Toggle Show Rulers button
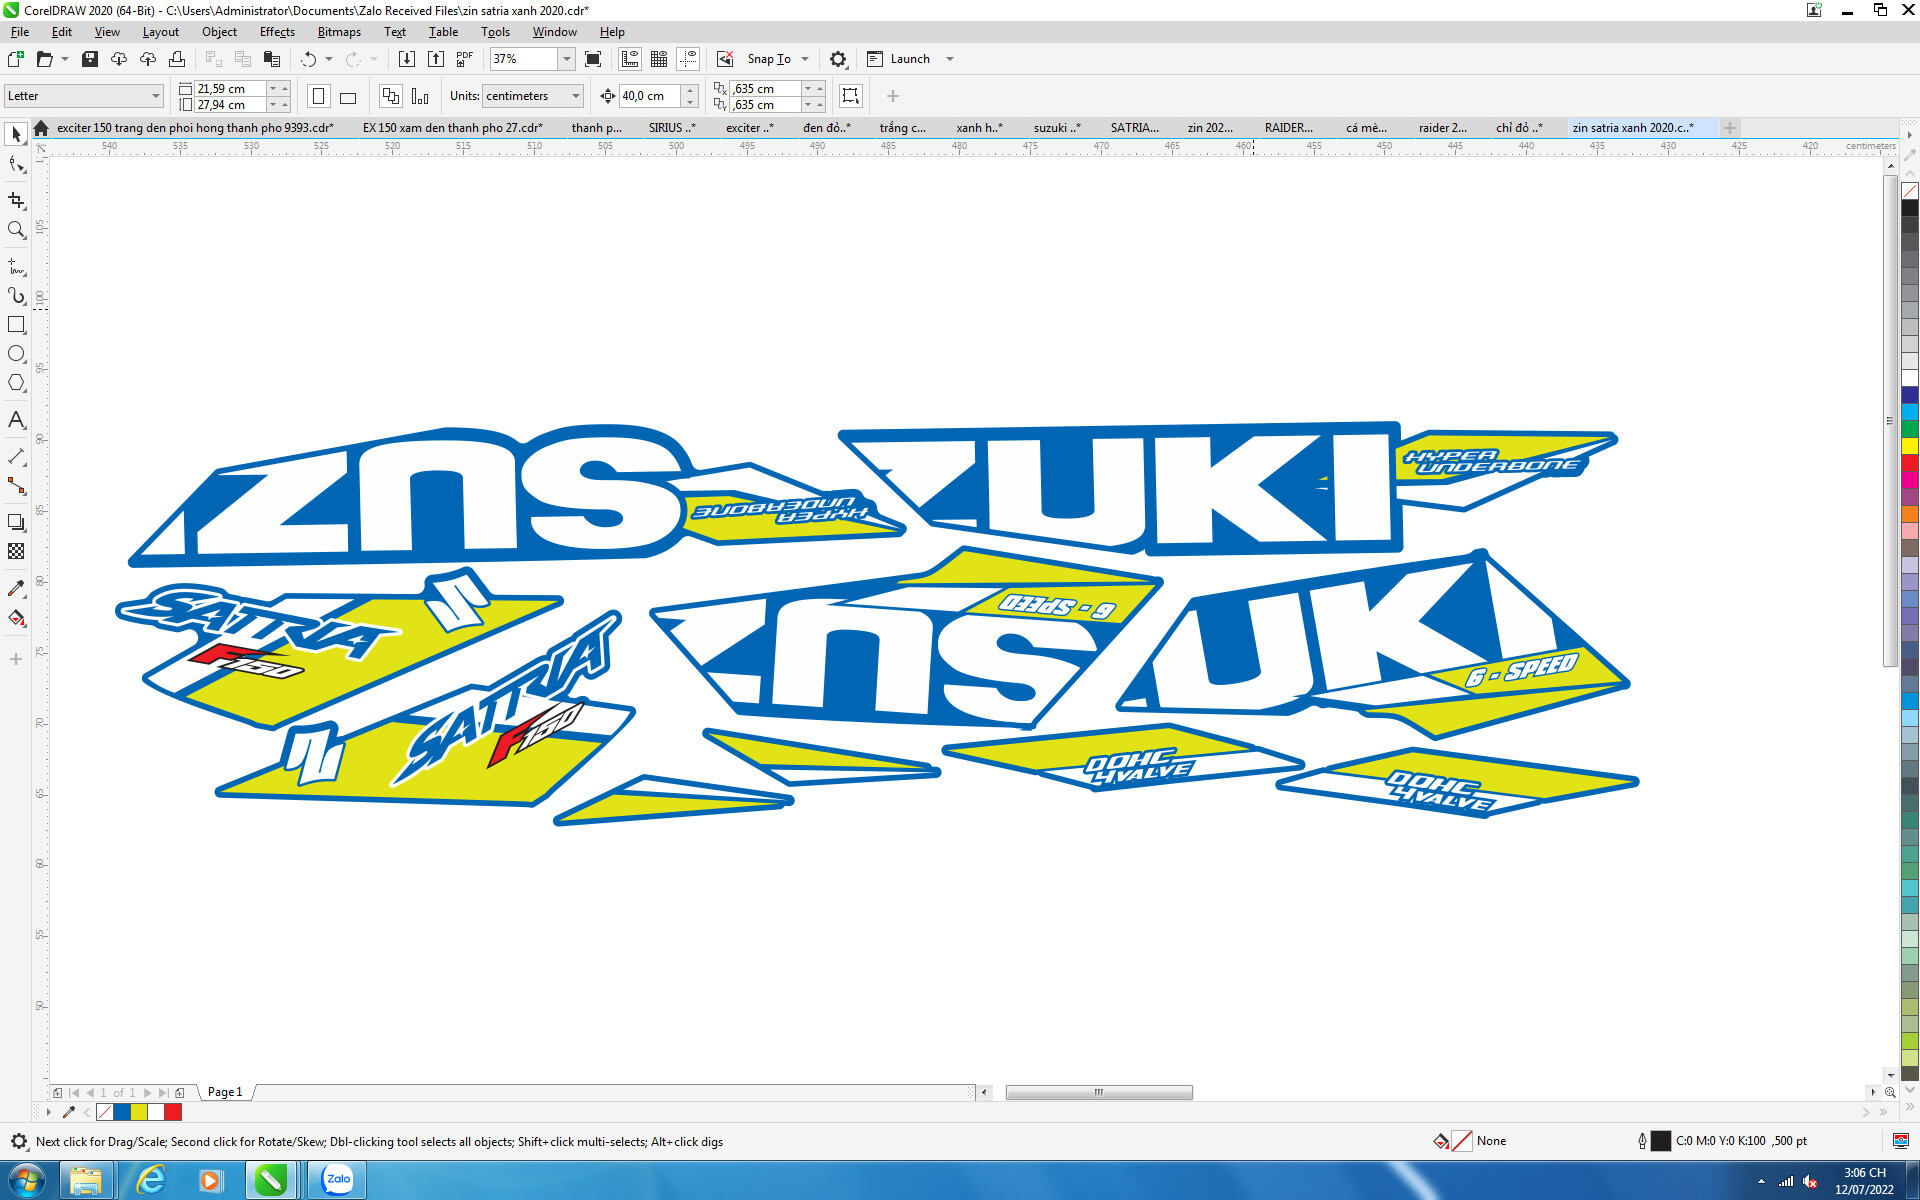The image size is (1920, 1200). pyautogui.click(x=630, y=59)
